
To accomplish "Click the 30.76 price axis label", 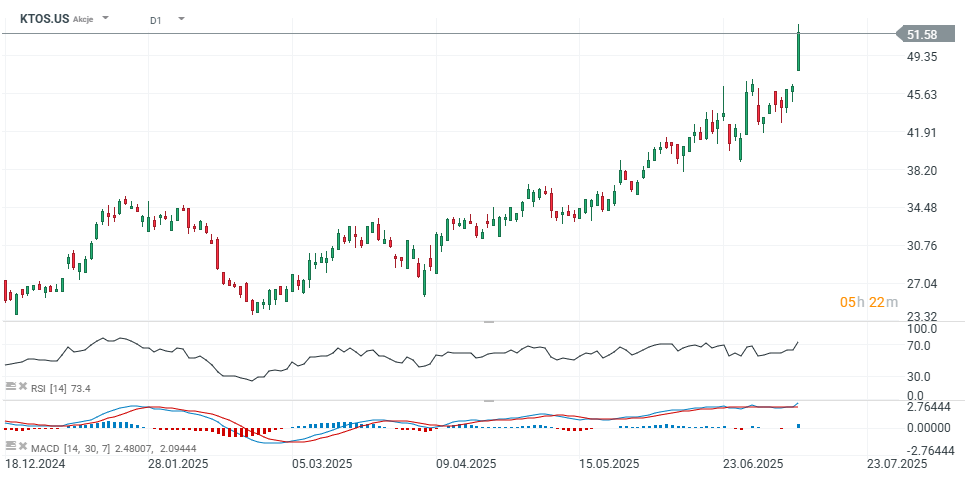I will (x=922, y=246).
